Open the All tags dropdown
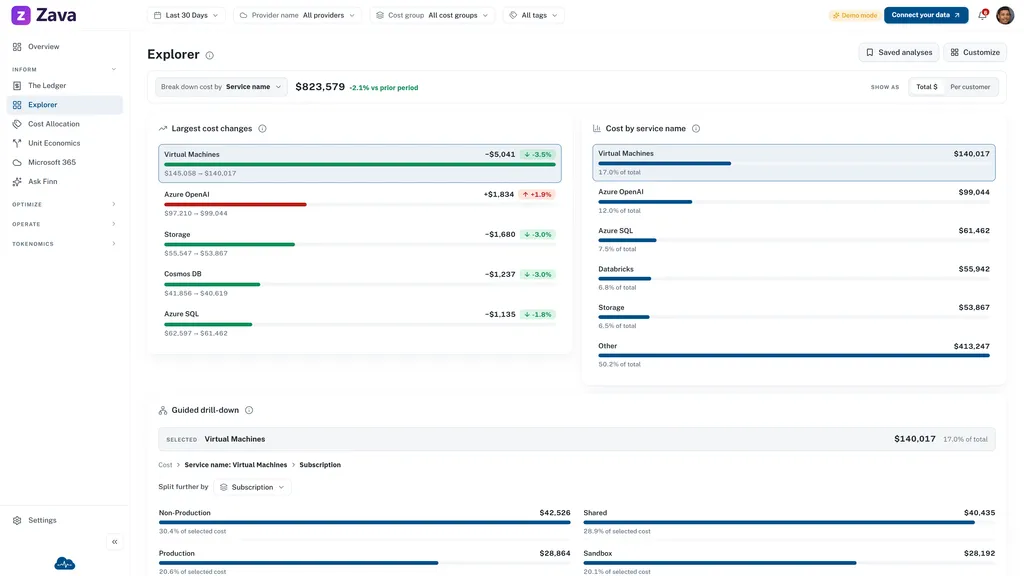 [x=534, y=15]
